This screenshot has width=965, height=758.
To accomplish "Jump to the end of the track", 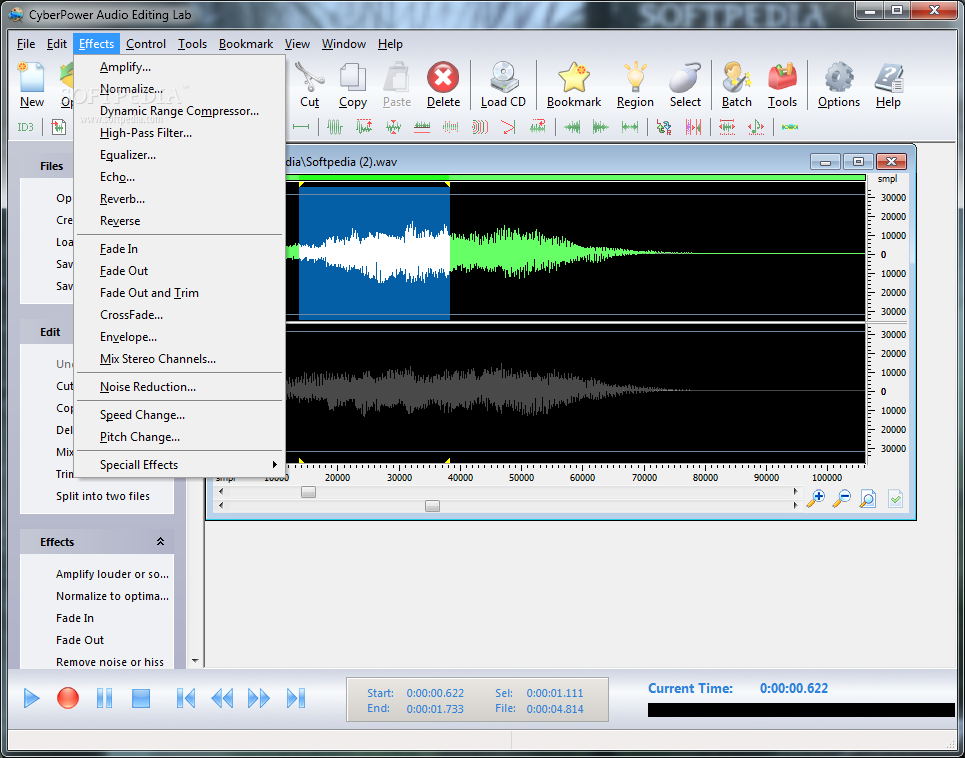I will (x=296, y=698).
